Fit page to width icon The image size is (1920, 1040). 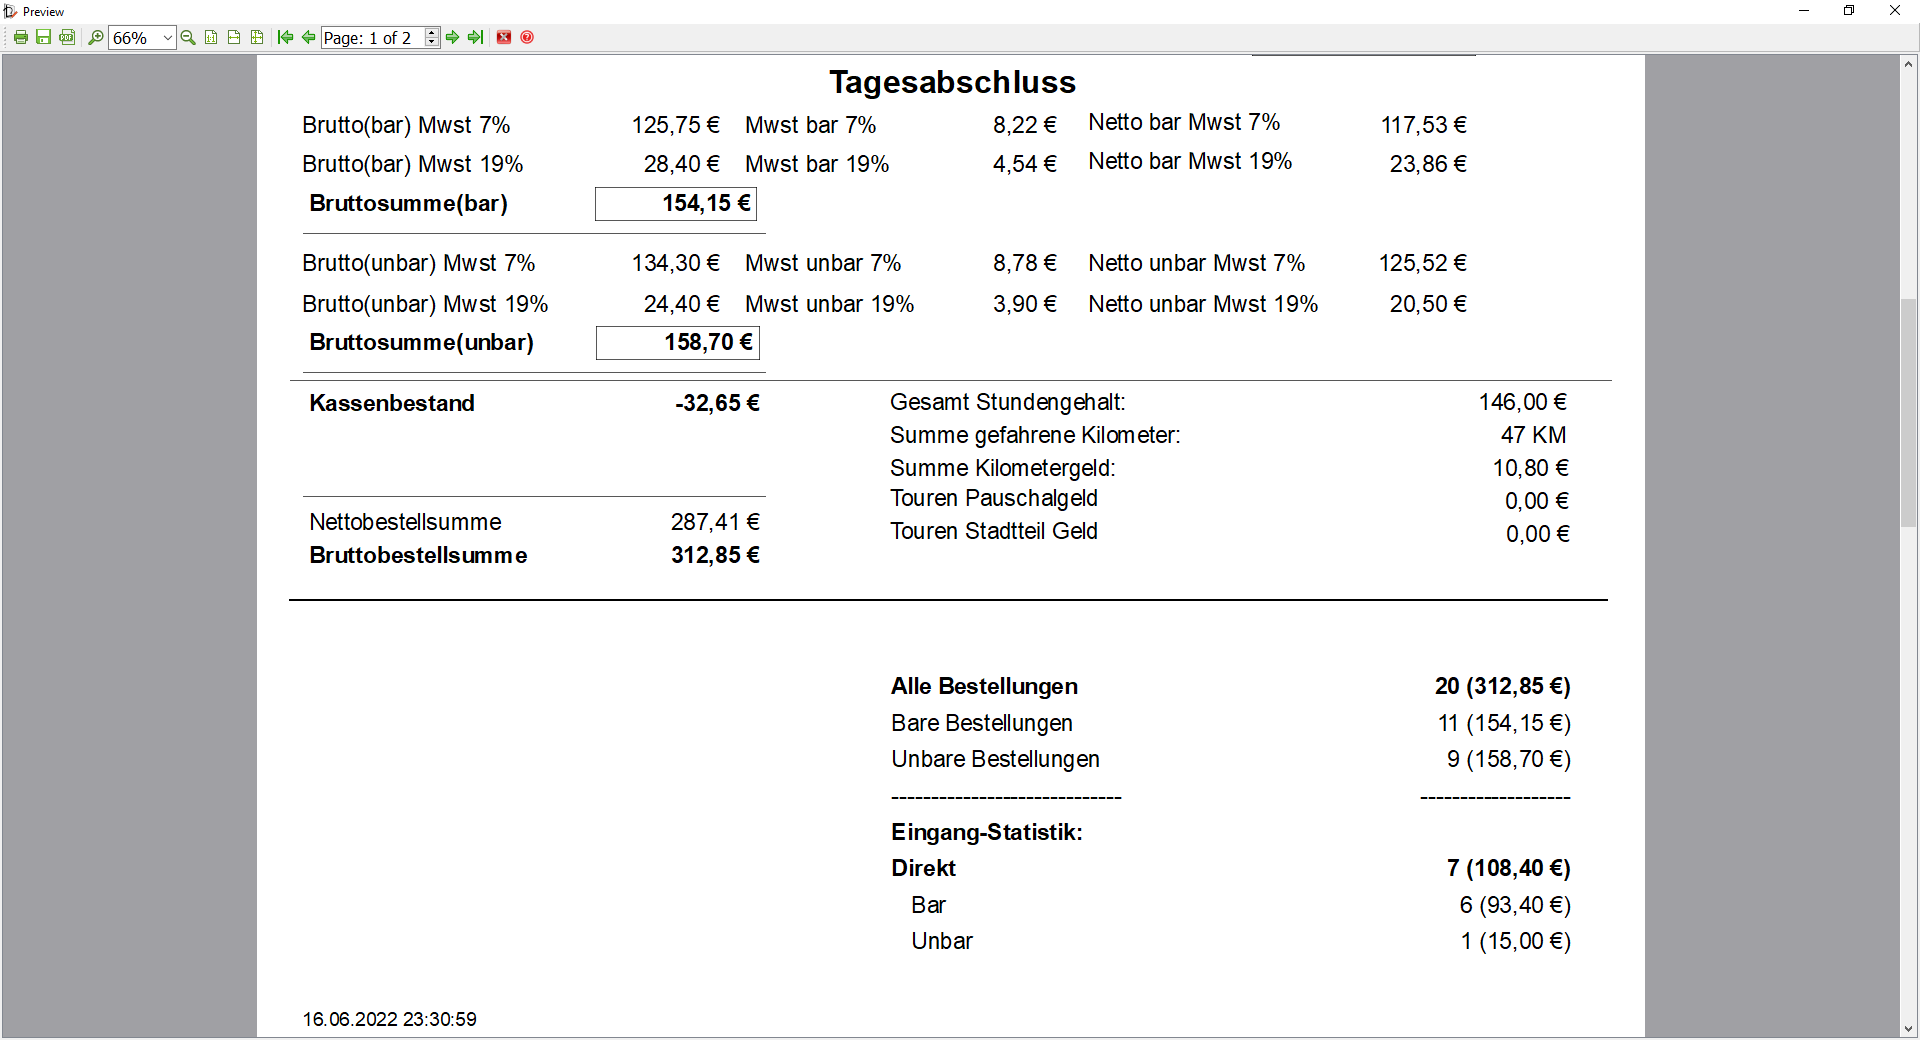coord(234,38)
